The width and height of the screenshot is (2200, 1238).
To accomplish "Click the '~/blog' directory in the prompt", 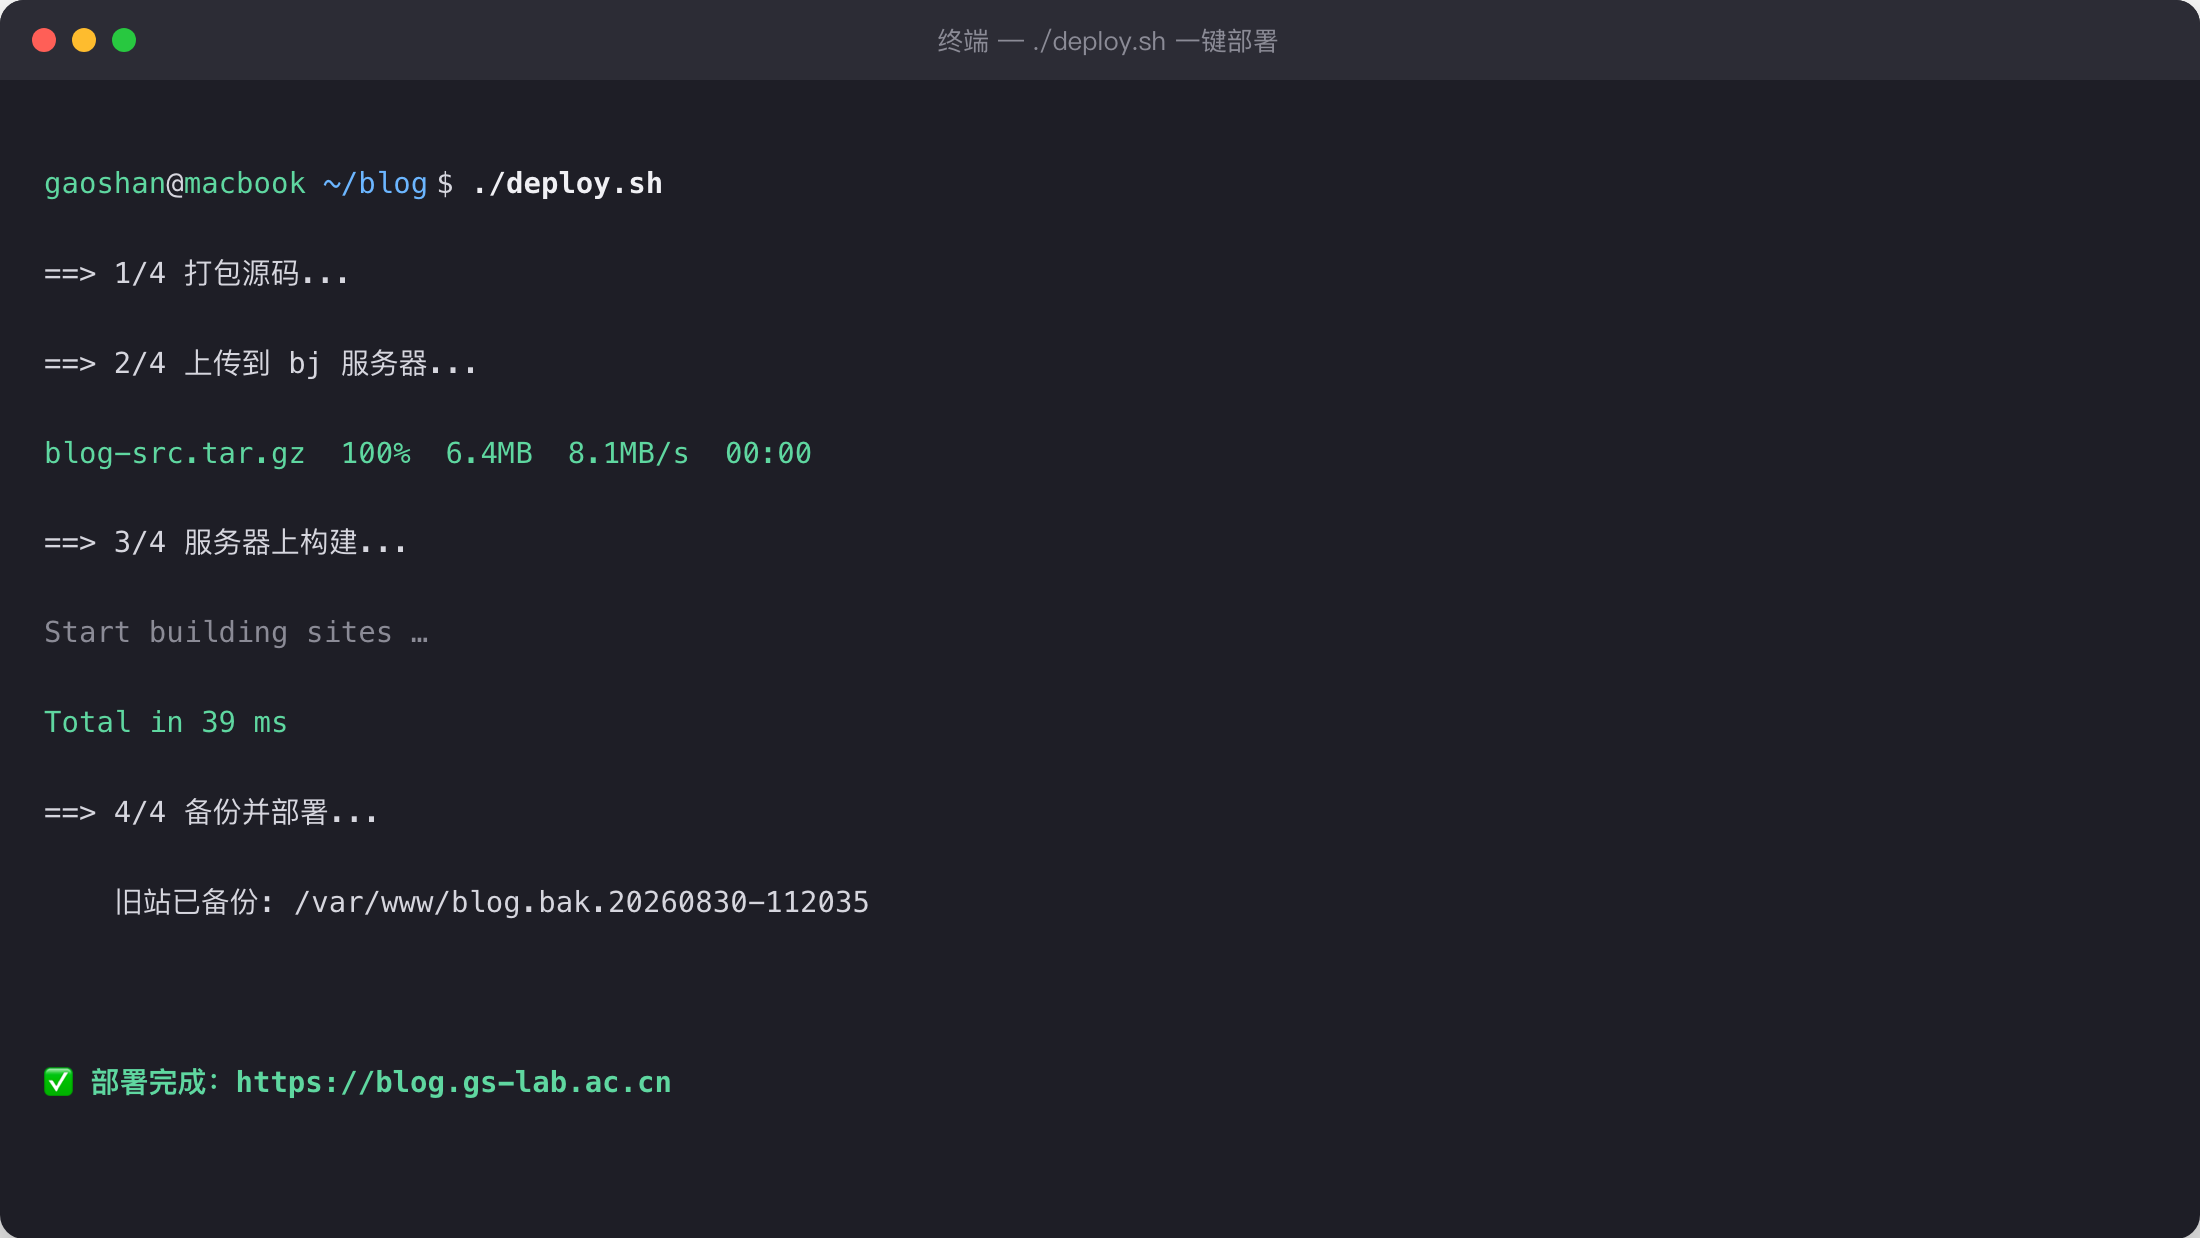I will (x=375, y=184).
